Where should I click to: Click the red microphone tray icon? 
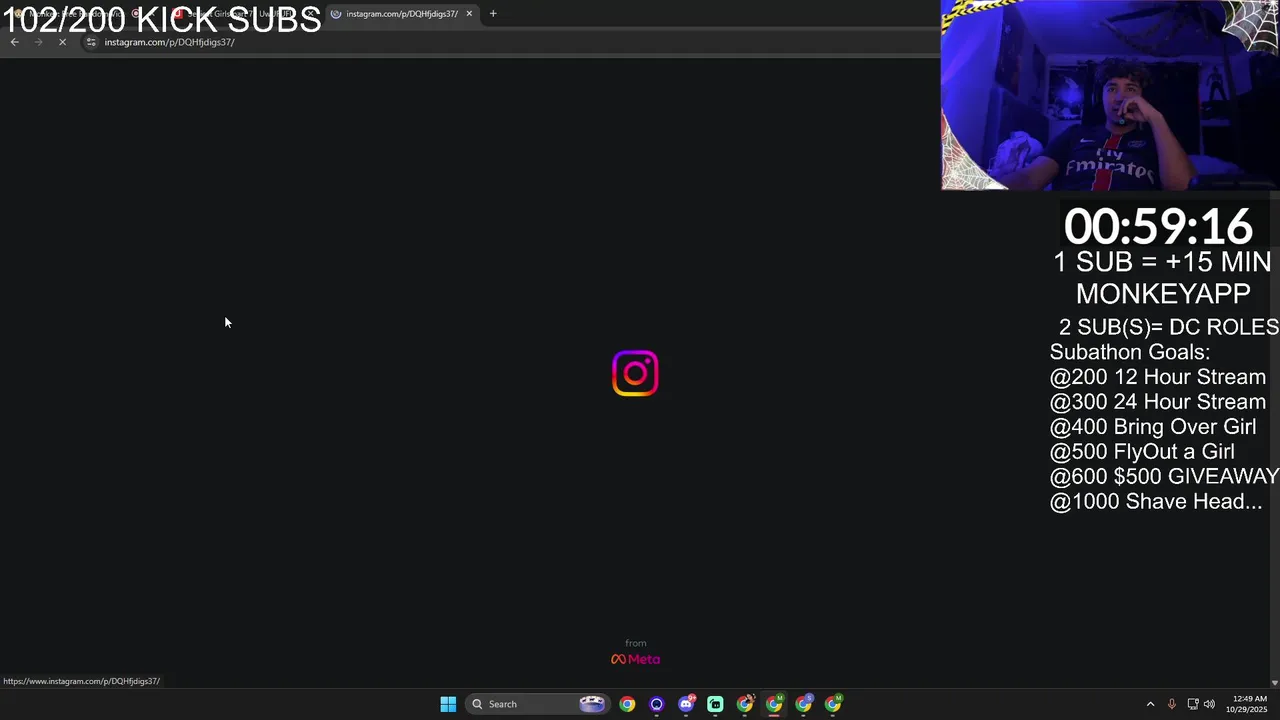[x=1171, y=704]
